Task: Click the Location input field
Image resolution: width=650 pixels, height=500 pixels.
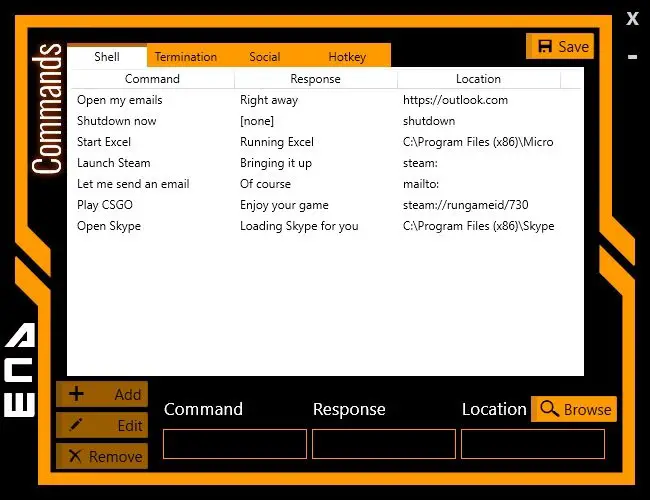Action: point(533,444)
